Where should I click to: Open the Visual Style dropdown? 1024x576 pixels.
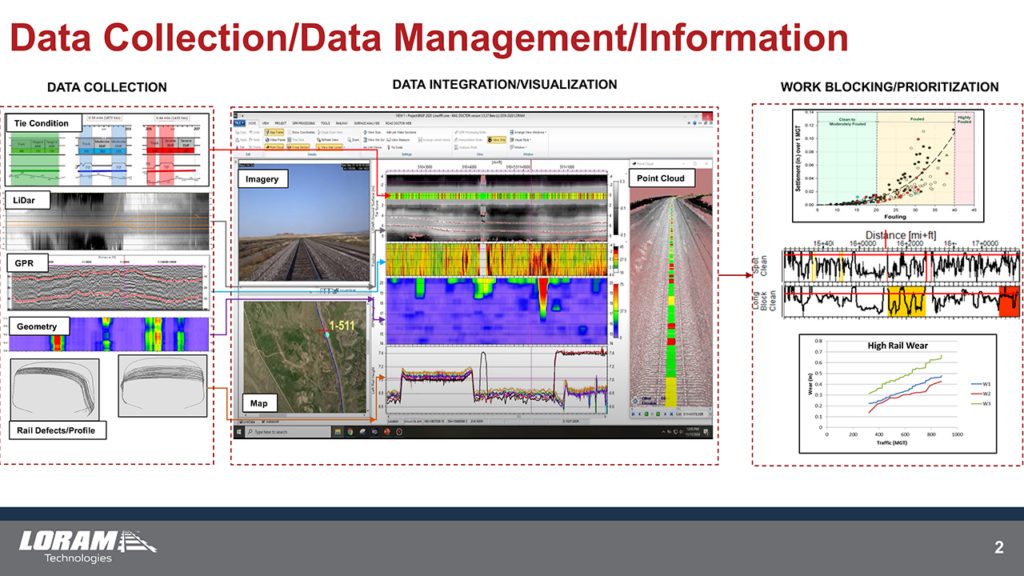[518, 139]
